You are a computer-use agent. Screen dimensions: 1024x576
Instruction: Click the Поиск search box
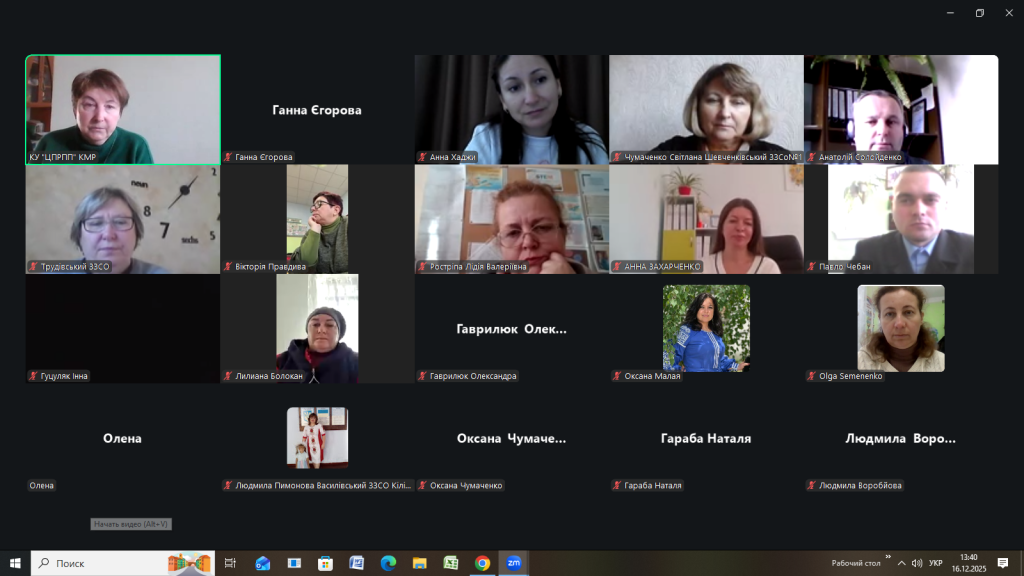[110, 563]
